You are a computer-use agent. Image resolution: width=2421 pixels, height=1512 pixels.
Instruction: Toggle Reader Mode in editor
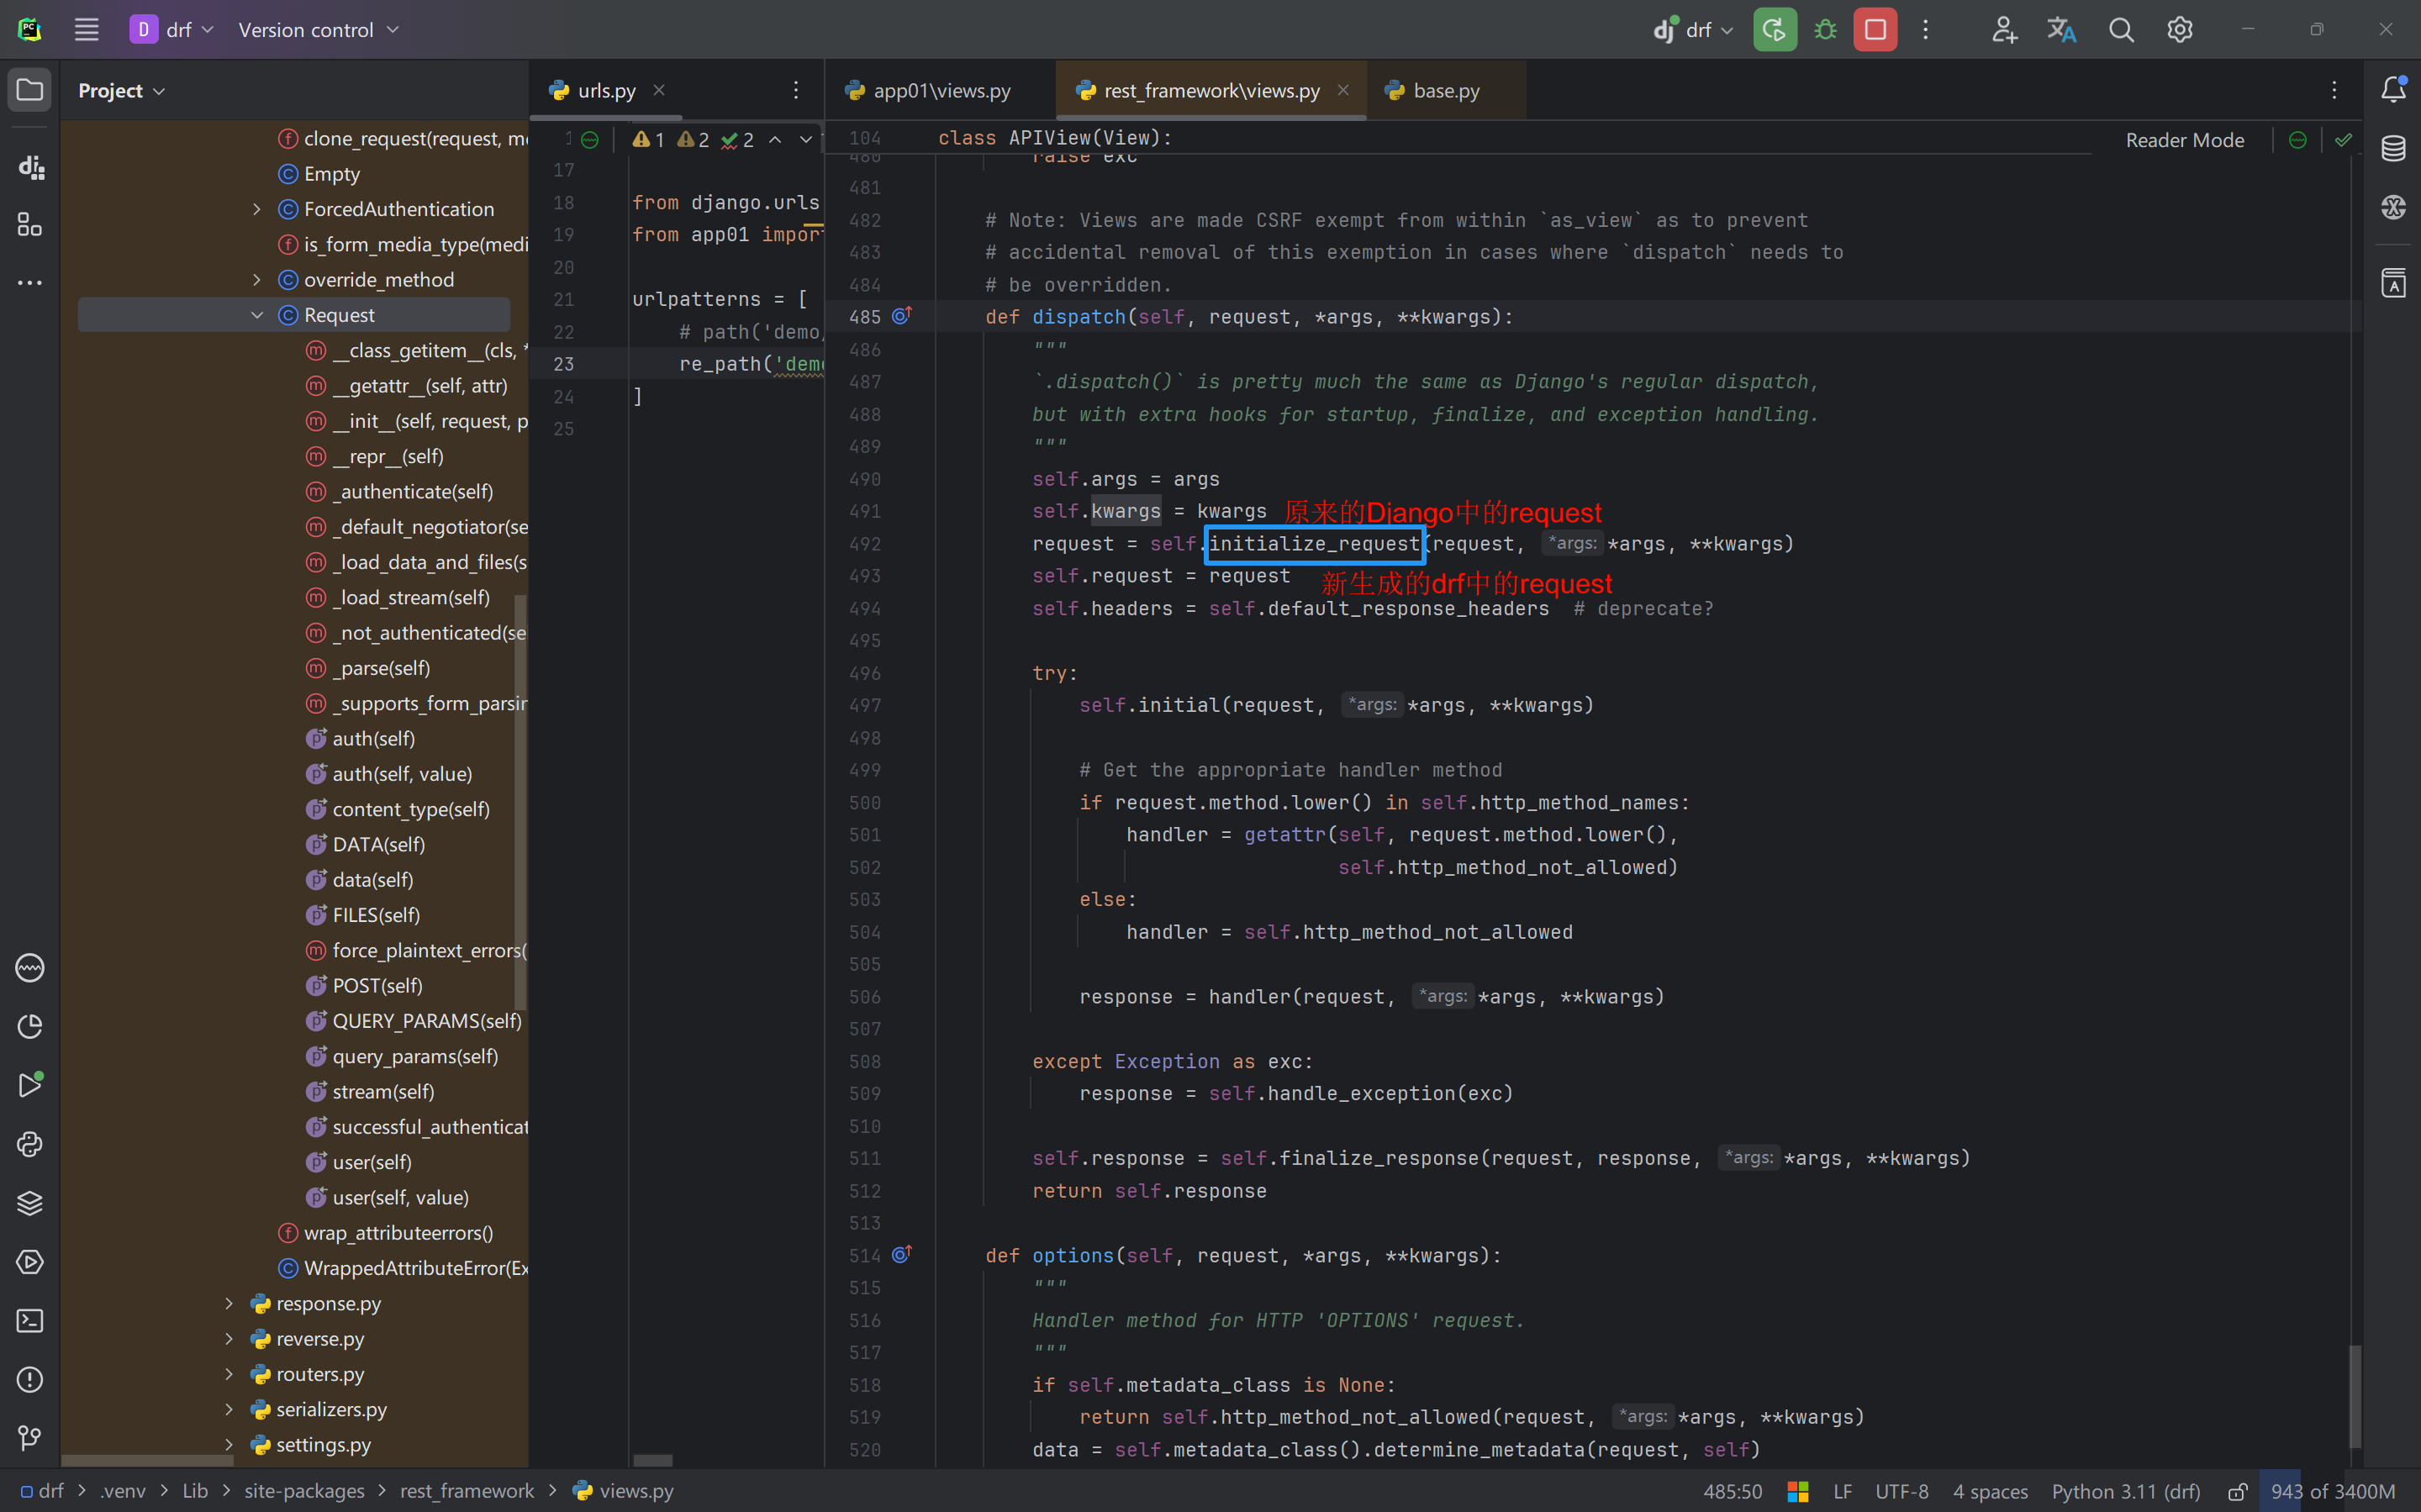tap(2184, 140)
